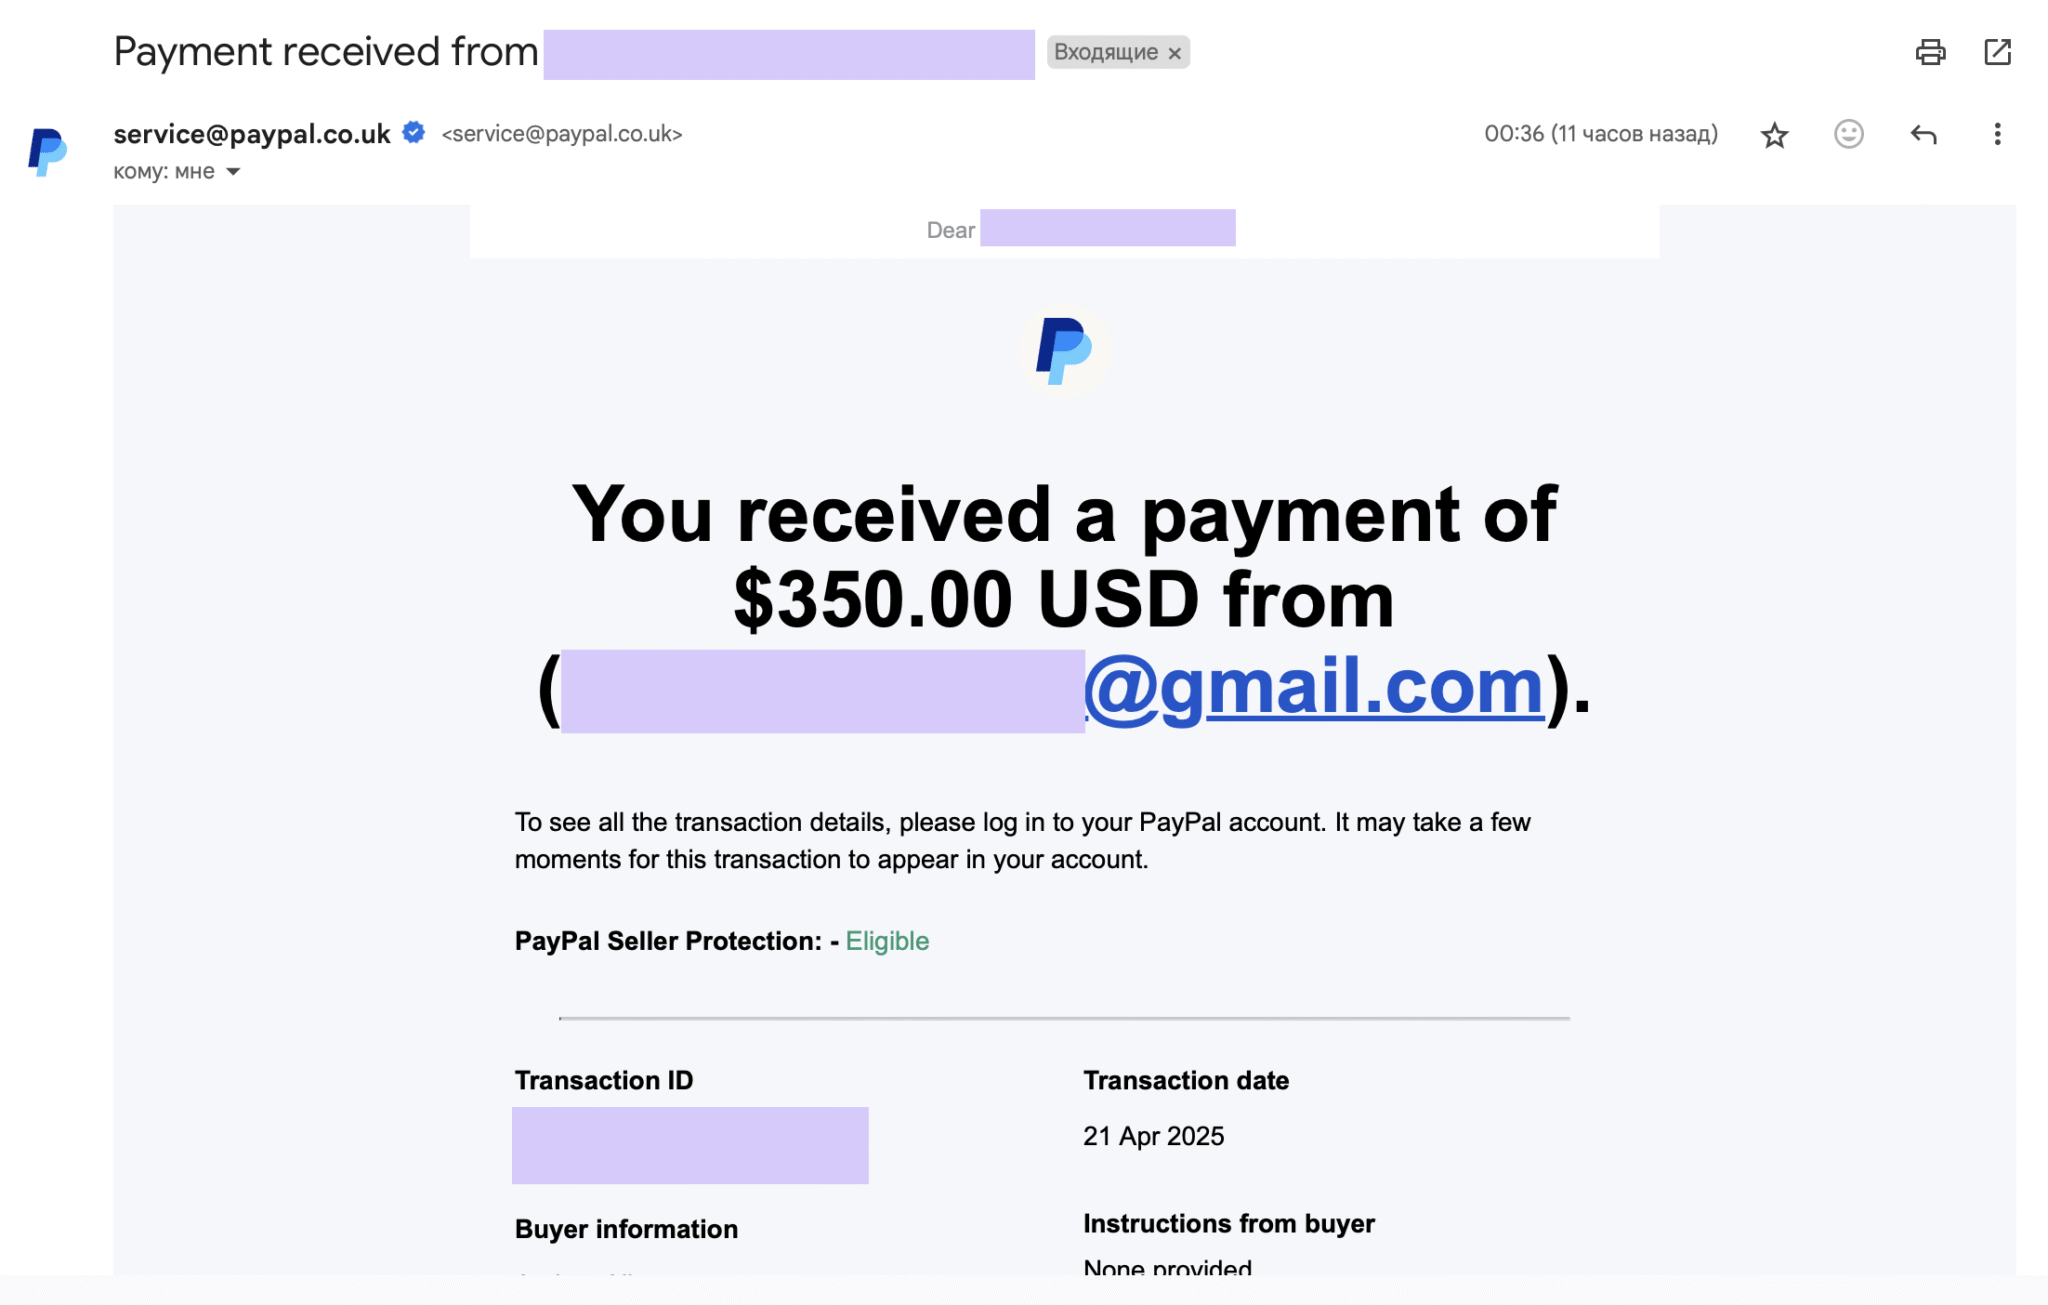The image size is (2048, 1305).
Task: Click the 'Eligible' seller protection status
Action: tap(887, 941)
